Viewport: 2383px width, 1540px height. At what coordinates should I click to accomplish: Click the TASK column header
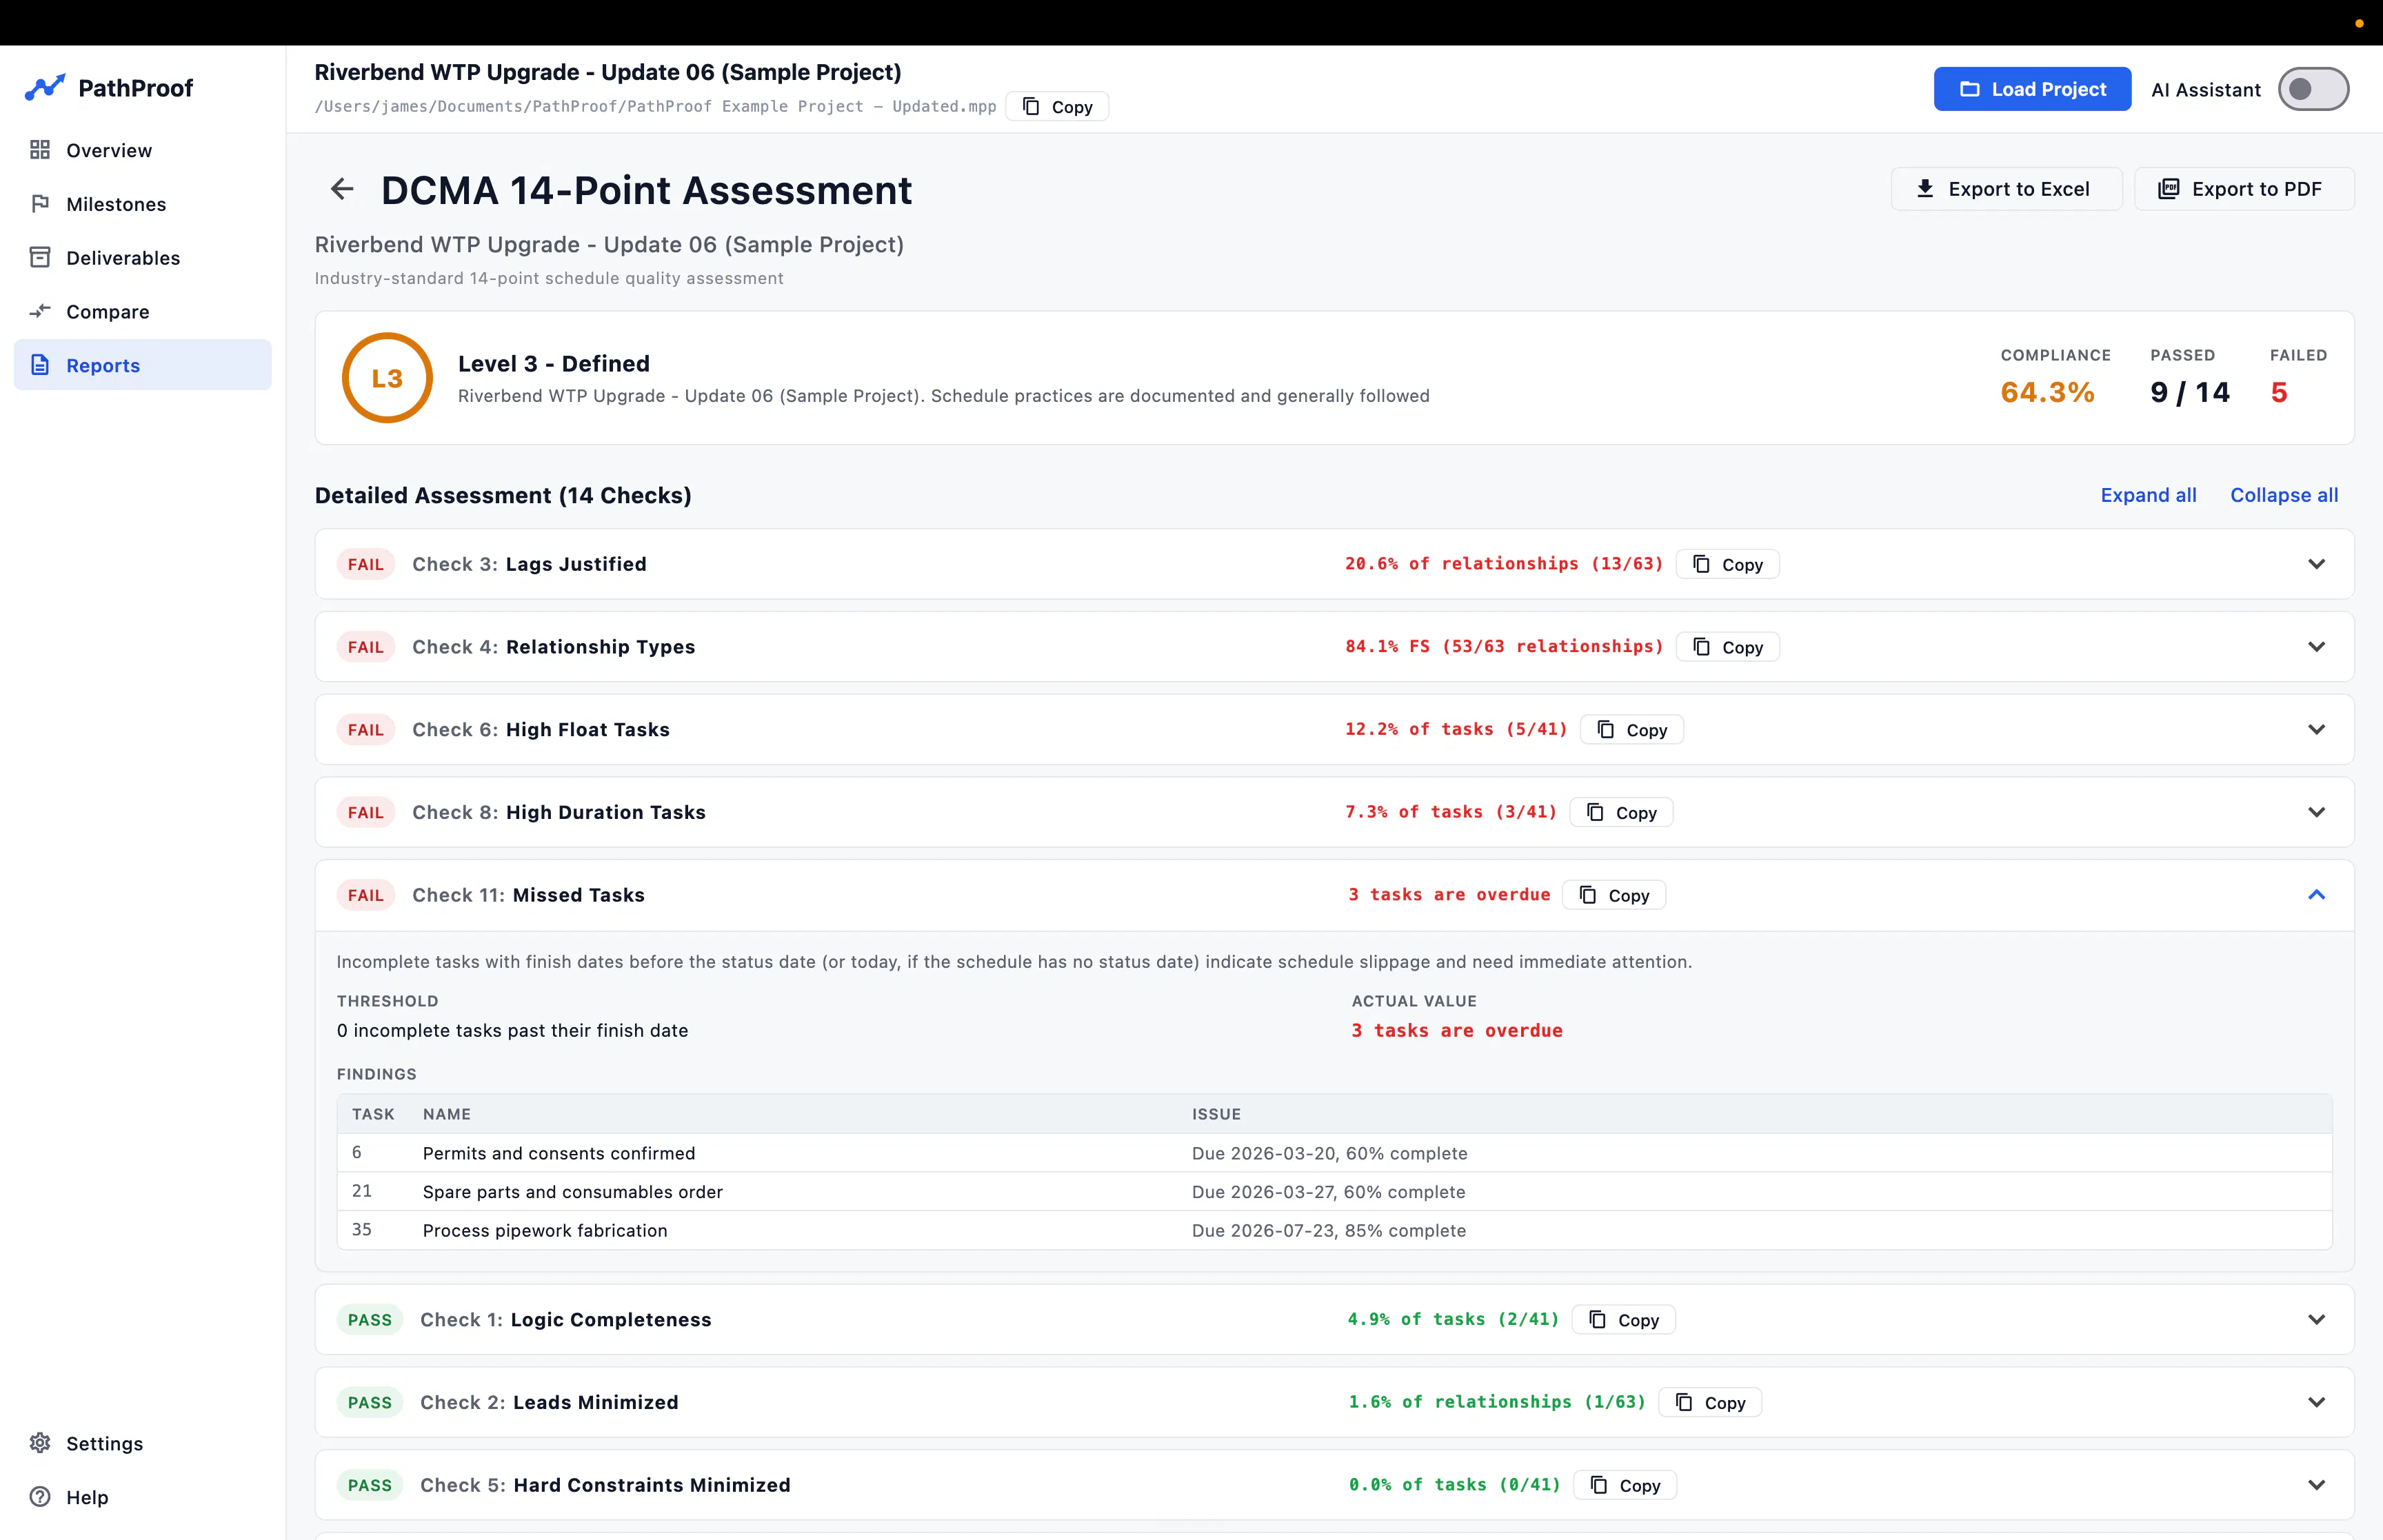[x=373, y=1114]
